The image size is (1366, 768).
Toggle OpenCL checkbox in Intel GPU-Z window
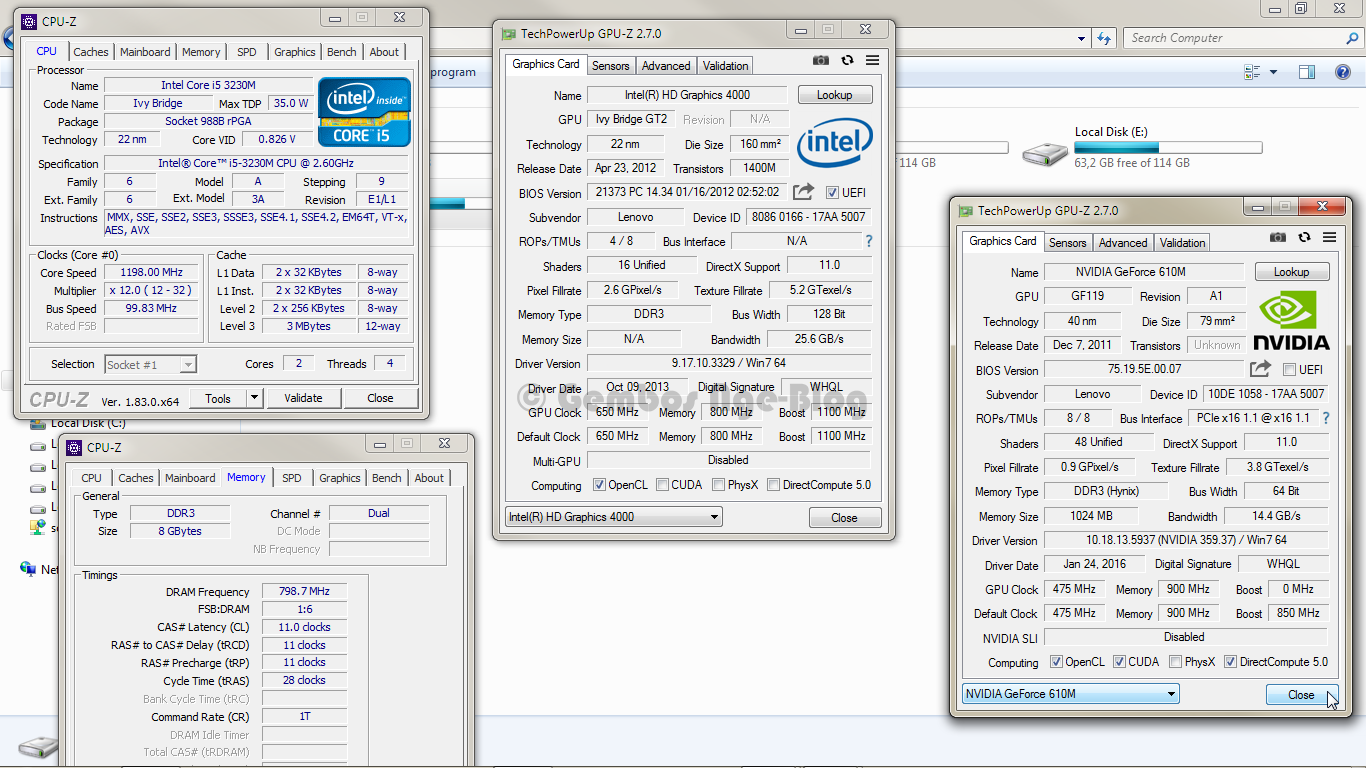(x=599, y=485)
